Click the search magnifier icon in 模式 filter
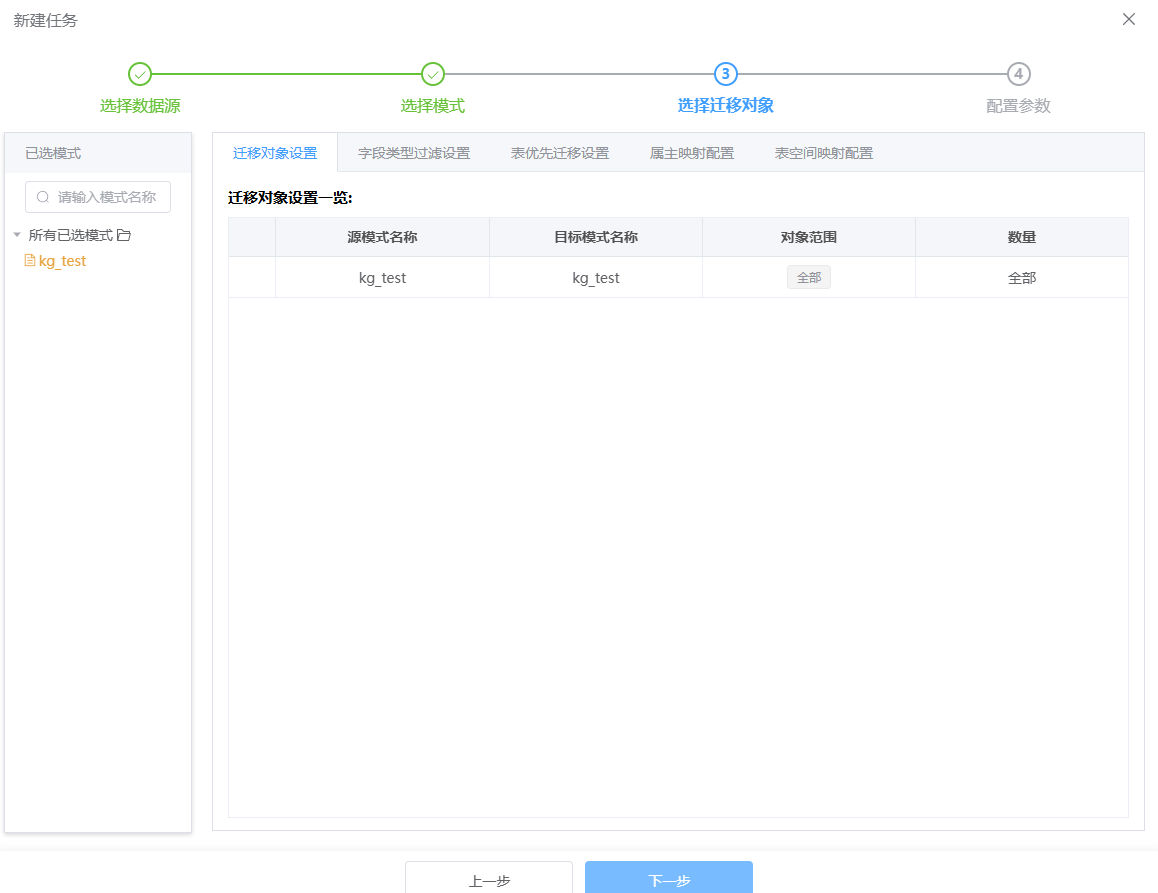The width and height of the screenshot is (1158, 893). tap(43, 197)
